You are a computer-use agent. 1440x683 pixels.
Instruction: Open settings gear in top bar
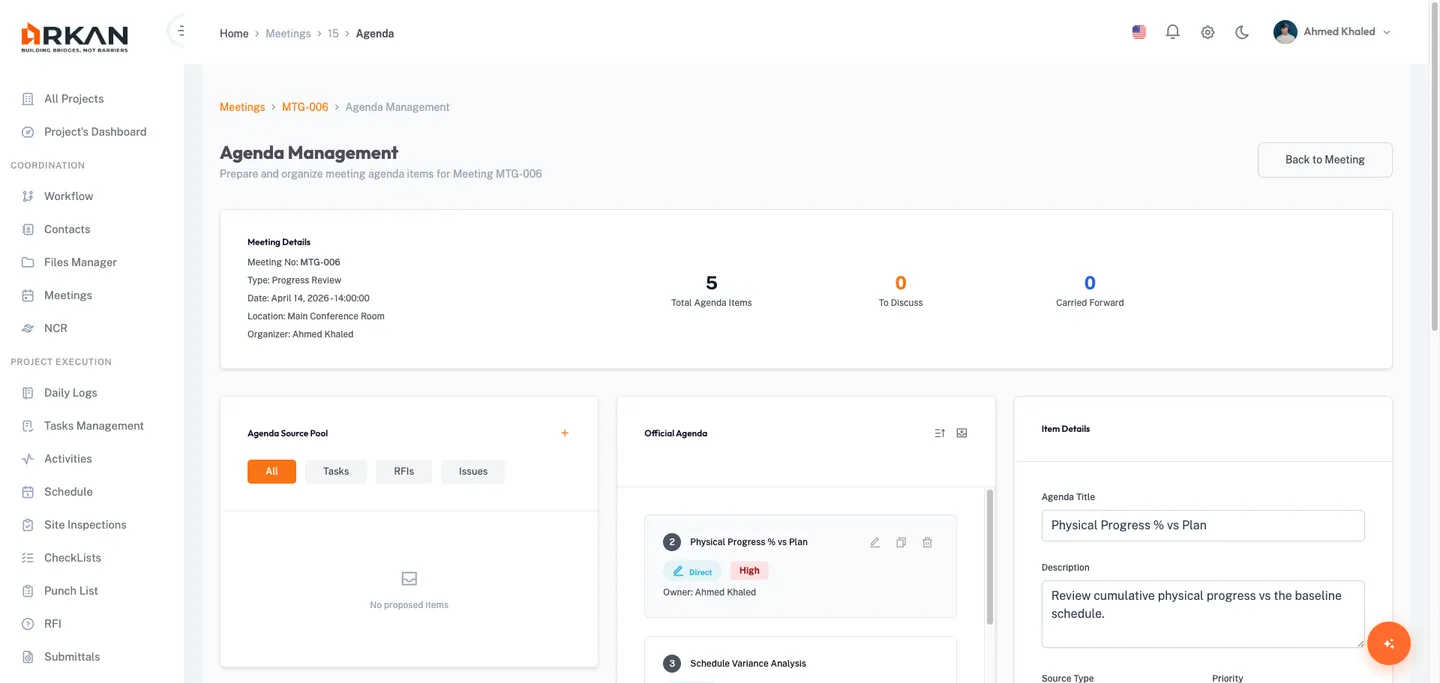click(x=1208, y=32)
